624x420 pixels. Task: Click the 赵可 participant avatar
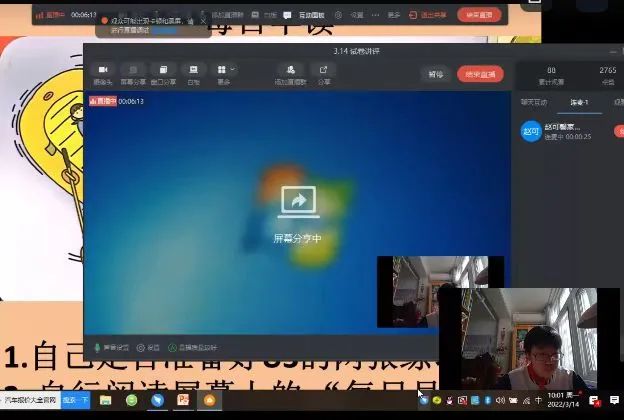pyautogui.click(x=531, y=131)
